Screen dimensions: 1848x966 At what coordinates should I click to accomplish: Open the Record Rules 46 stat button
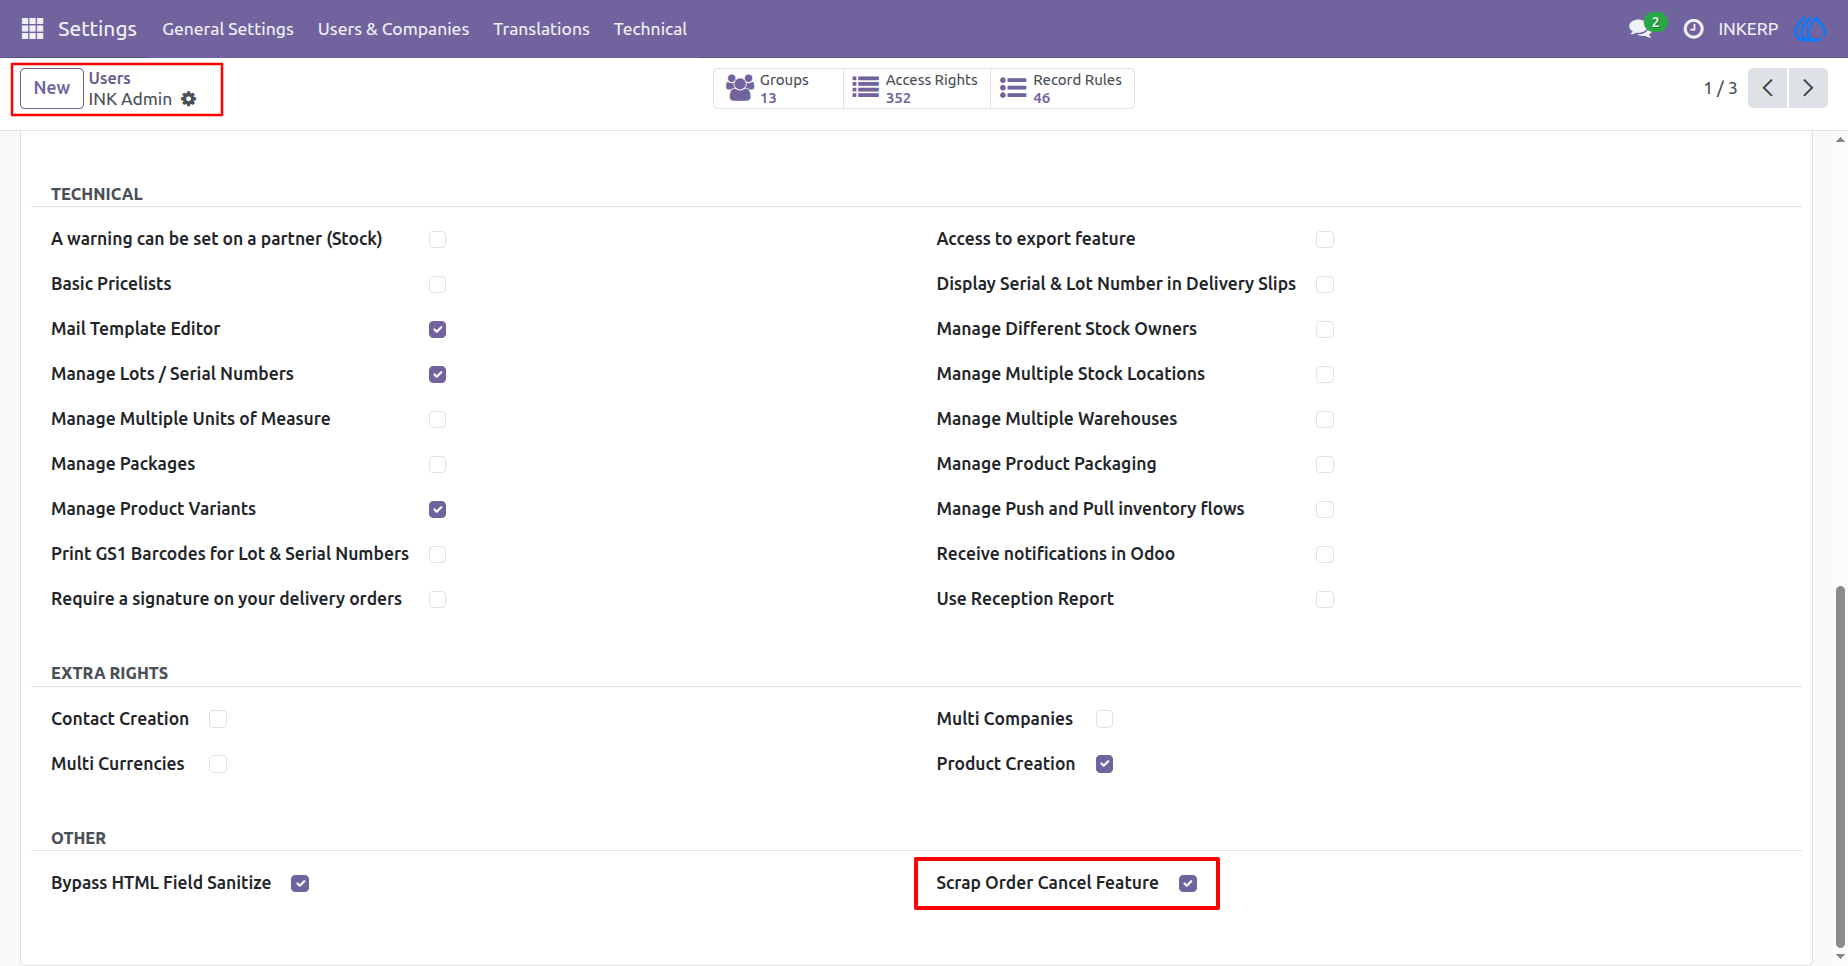point(1062,88)
